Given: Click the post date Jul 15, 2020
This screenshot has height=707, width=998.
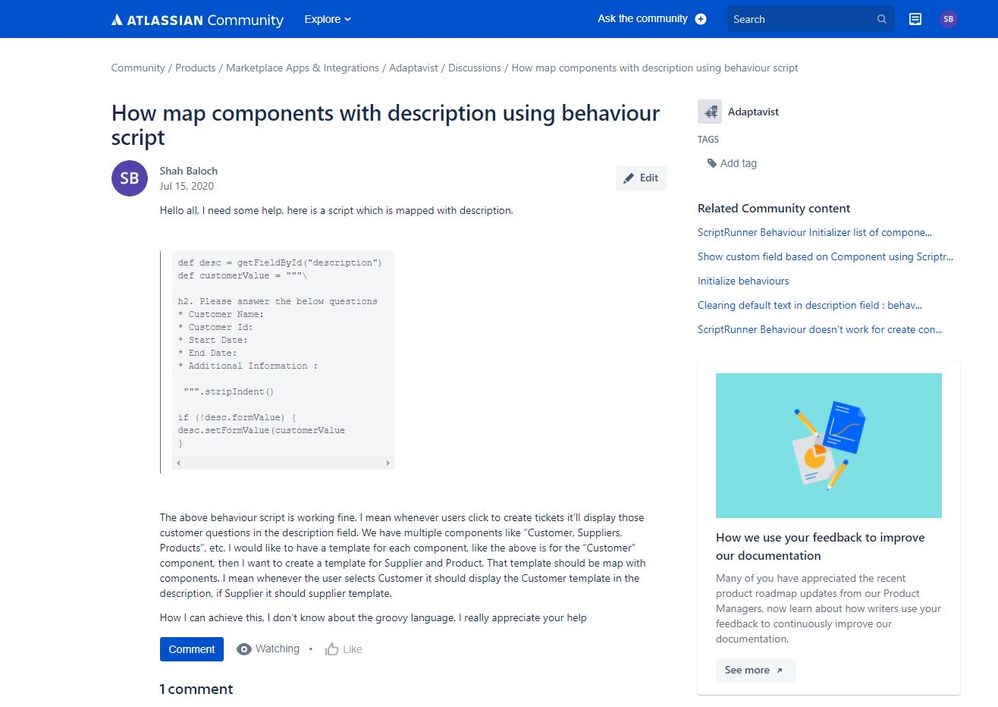Looking at the screenshot, I should click(x=186, y=186).
